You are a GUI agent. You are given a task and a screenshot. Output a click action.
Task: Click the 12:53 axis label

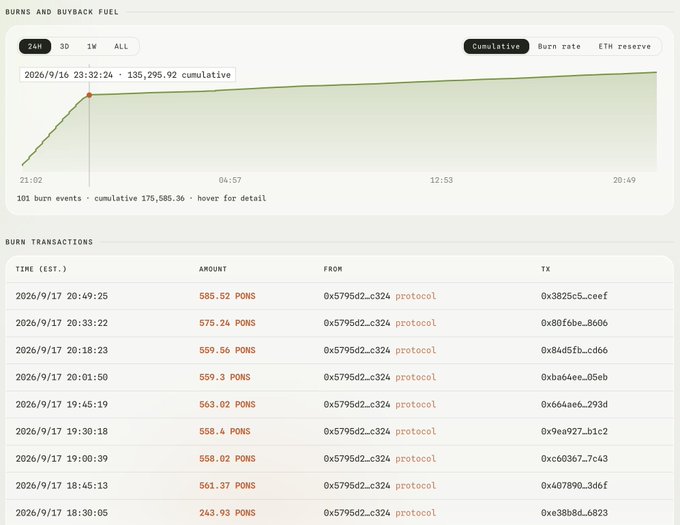click(441, 180)
